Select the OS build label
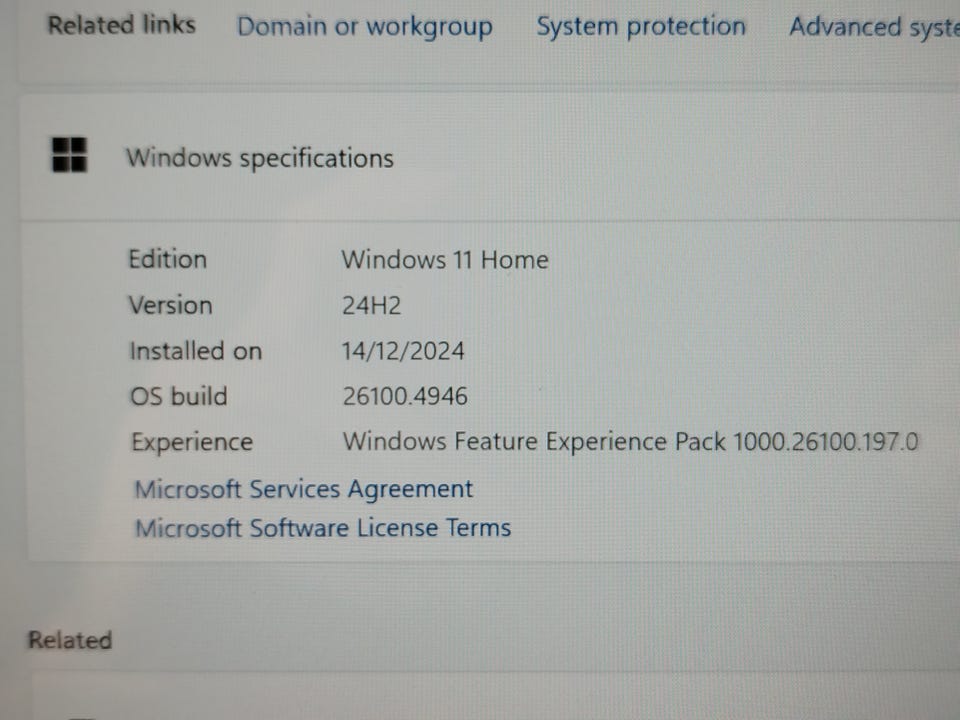This screenshot has width=960, height=720. pyautogui.click(x=178, y=396)
